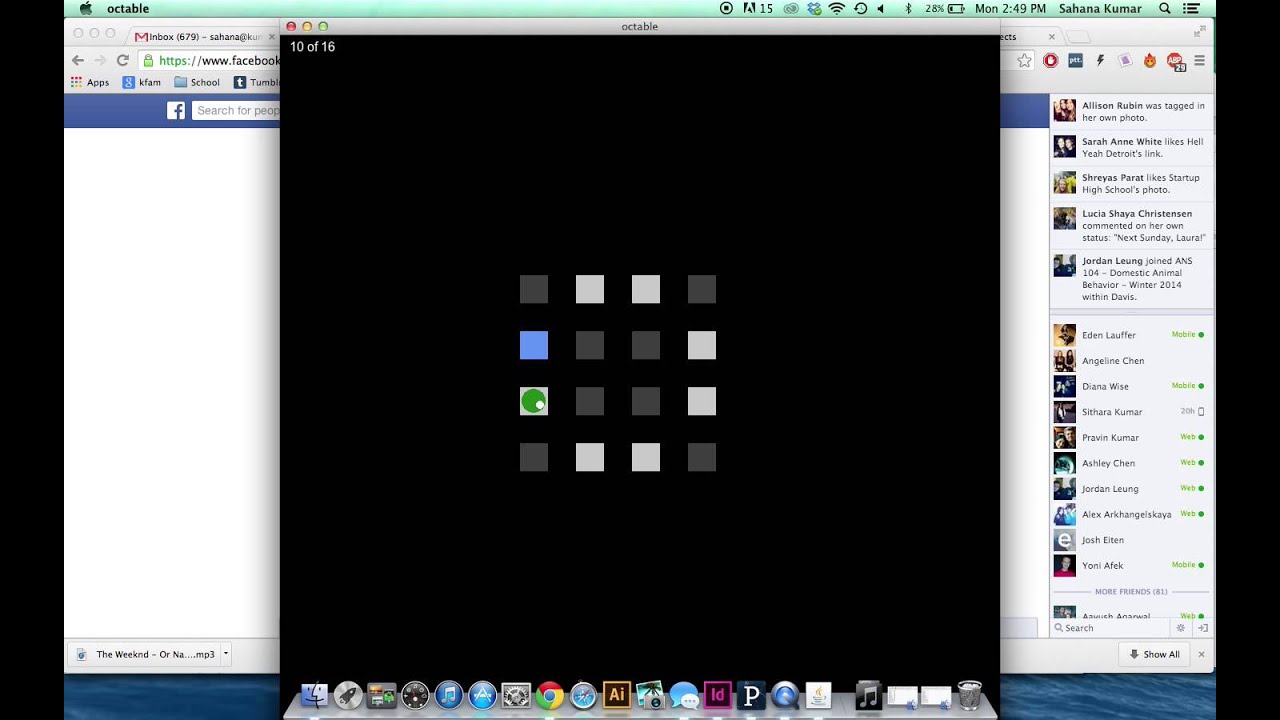Viewport: 1280px width, 720px height.
Task: Click the Adobe 15 updates icon
Action: click(x=758, y=8)
